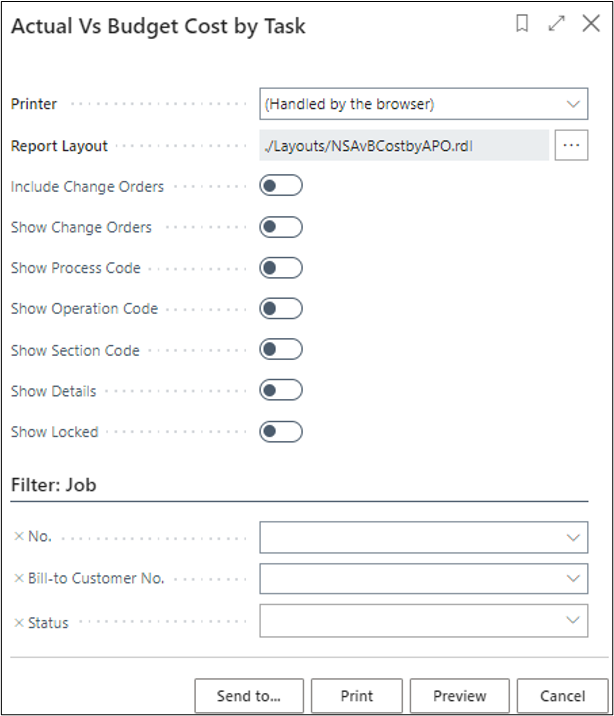Remove the Status filter with X icon
The width and height of the screenshot is (614, 716).
19,623
